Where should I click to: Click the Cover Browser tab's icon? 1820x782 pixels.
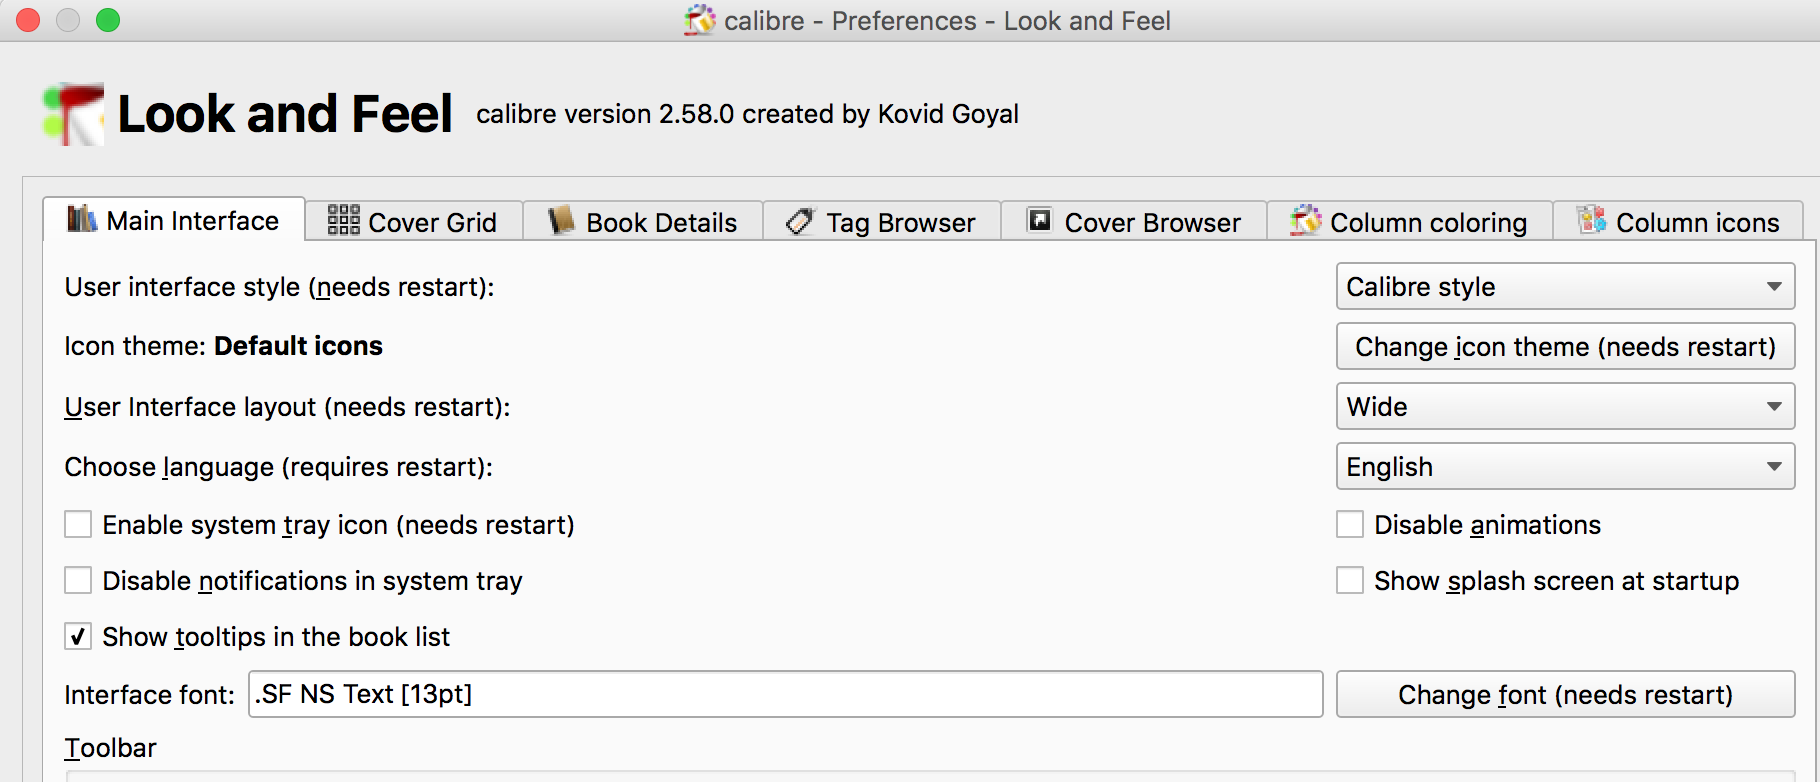1040,220
